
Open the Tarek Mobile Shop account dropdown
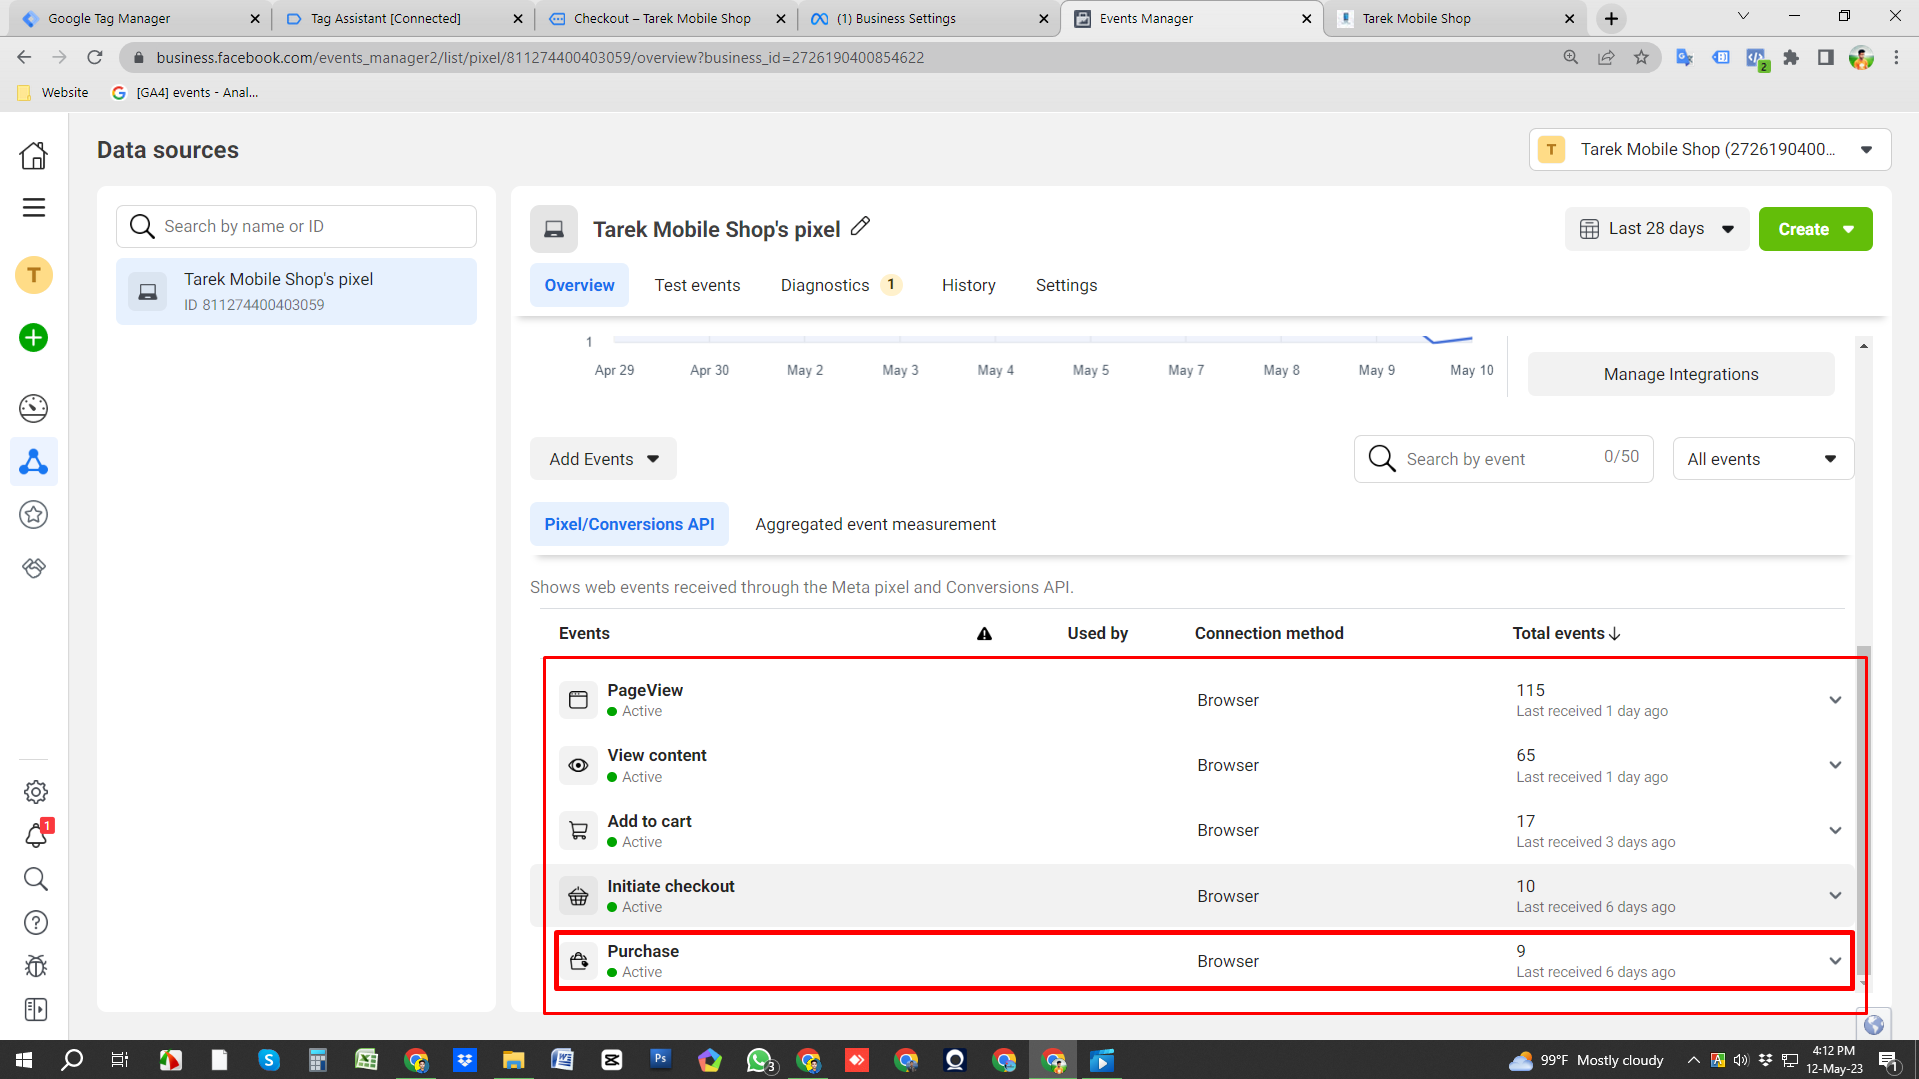[x=1709, y=149]
